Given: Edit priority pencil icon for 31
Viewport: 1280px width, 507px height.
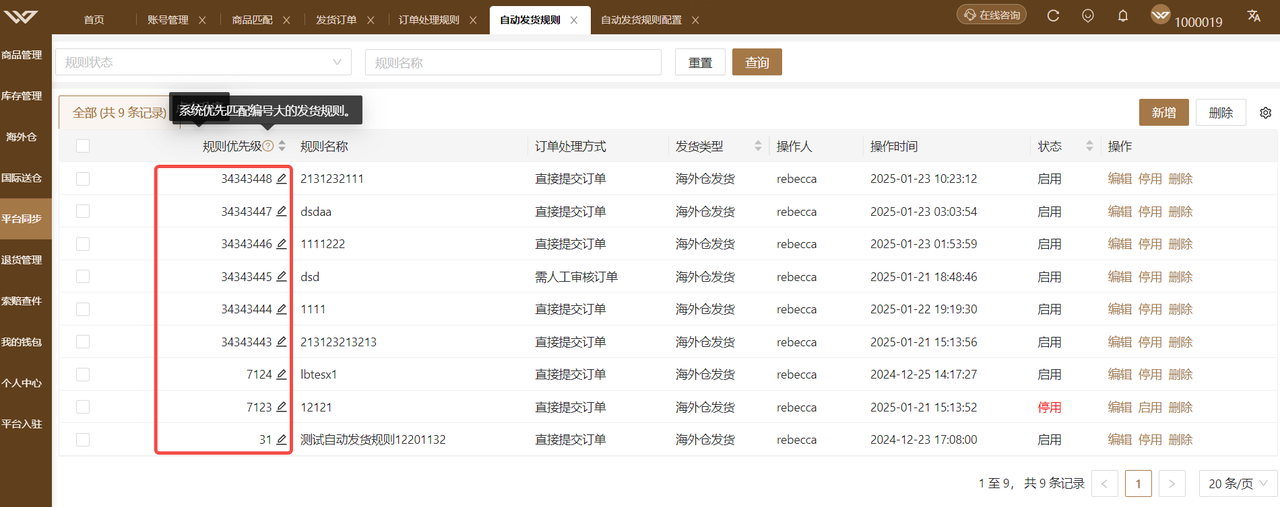Looking at the screenshot, I should point(281,439).
